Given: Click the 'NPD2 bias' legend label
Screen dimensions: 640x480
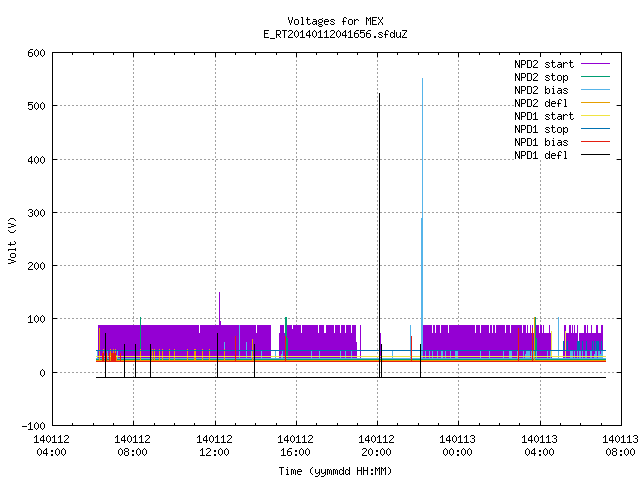Looking at the screenshot, I should (541, 90).
